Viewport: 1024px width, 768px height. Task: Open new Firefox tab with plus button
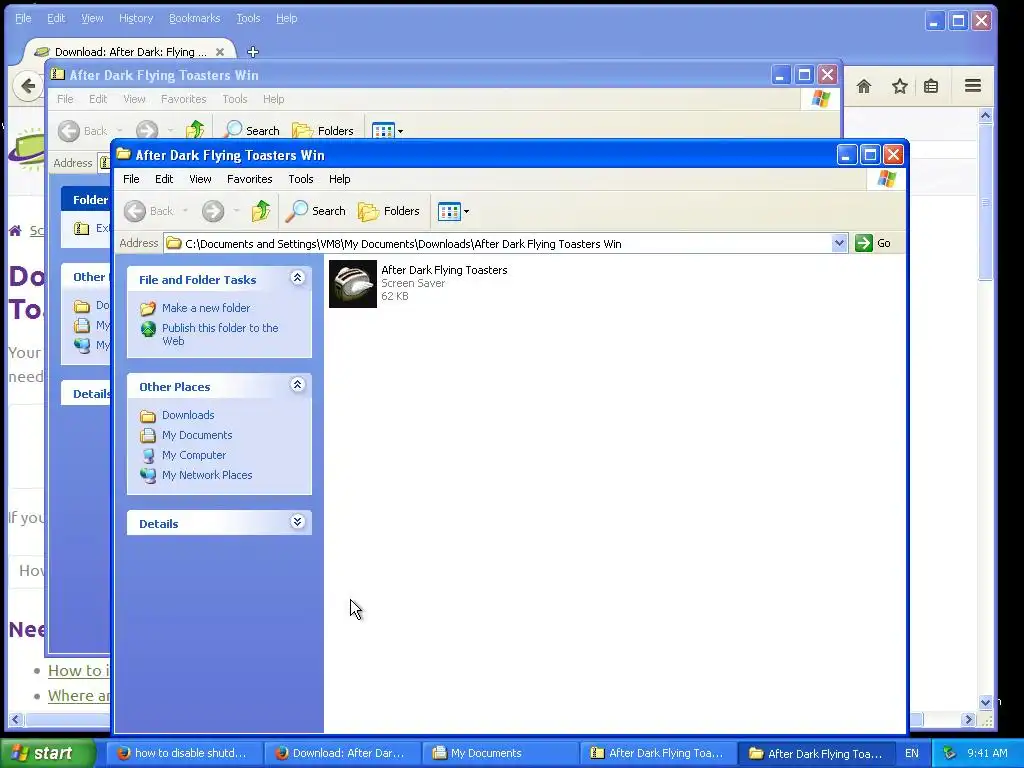(253, 52)
